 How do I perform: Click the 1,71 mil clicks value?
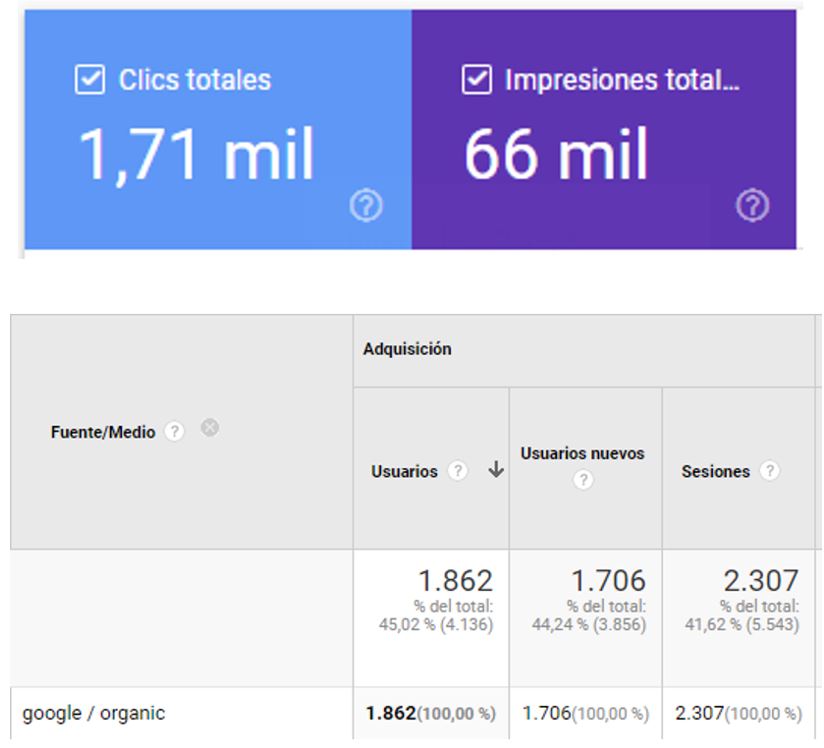(x=196, y=156)
